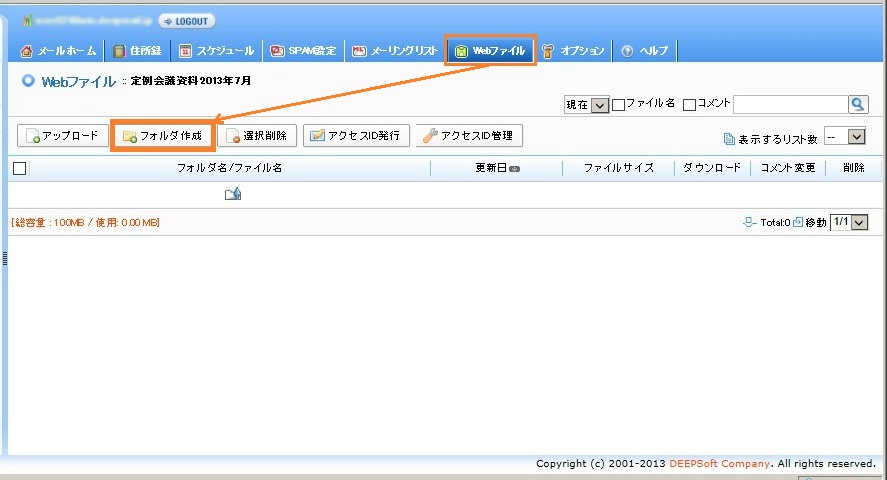Screen dimensions: 887x480
Task: Click the search magnifier icon
Action: [858, 104]
